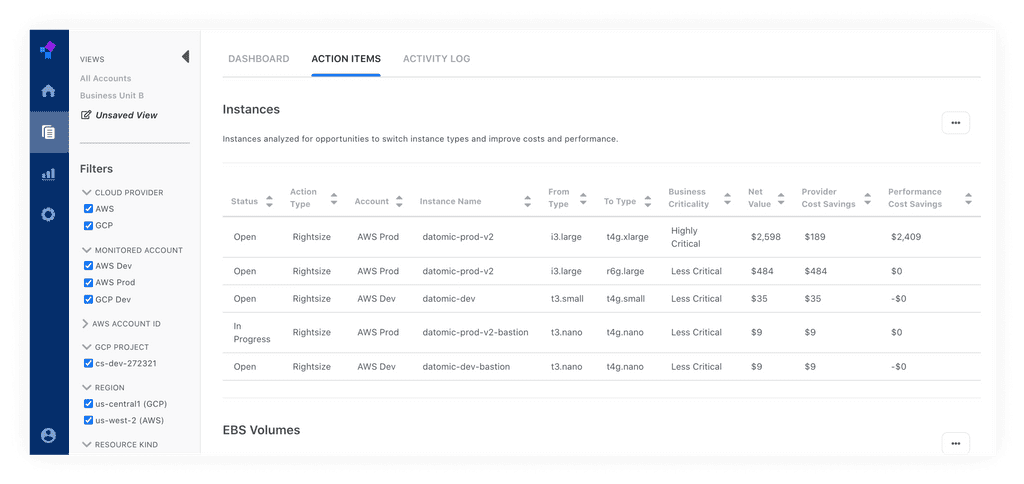1024x484 pixels.
Task: Click the Unsaved View edit icon
Action: click(86, 115)
